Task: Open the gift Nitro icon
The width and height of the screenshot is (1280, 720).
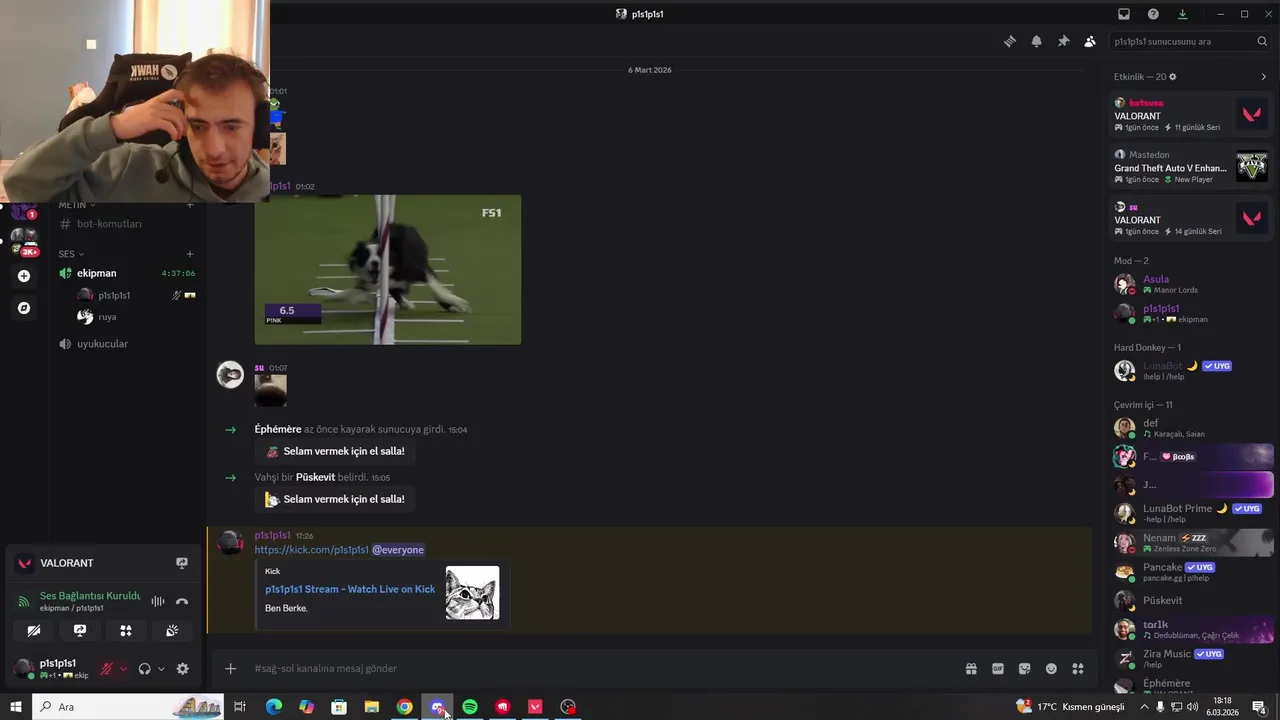Action: [x=971, y=668]
